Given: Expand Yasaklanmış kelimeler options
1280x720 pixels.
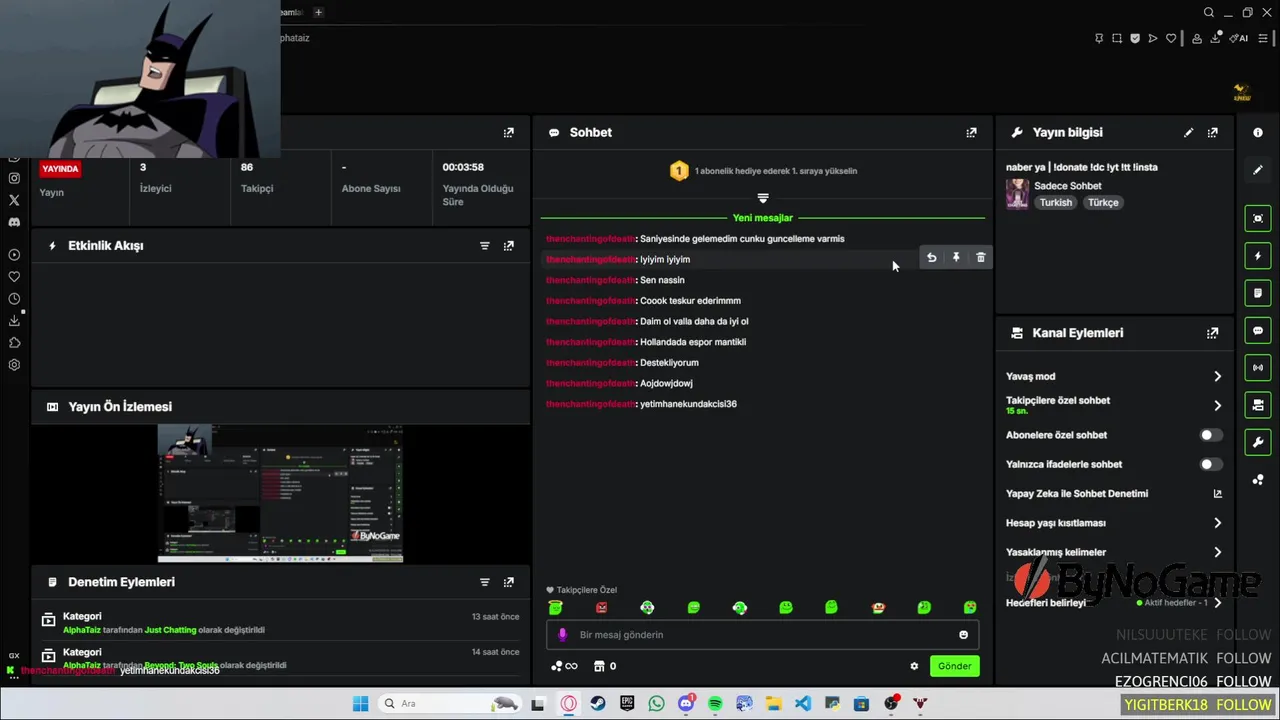Looking at the screenshot, I should coord(1217,552).
